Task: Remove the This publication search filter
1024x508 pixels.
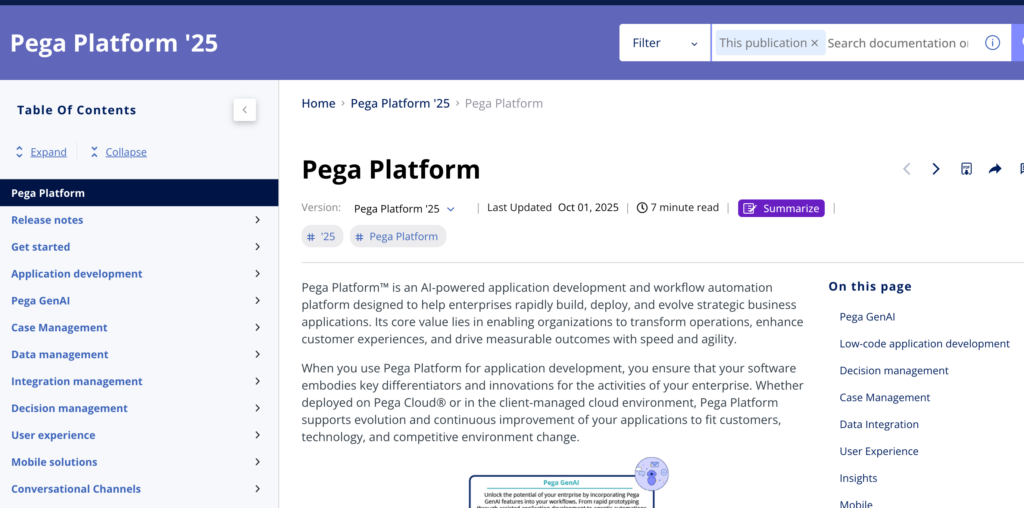Action: click(x=814, y=43)
